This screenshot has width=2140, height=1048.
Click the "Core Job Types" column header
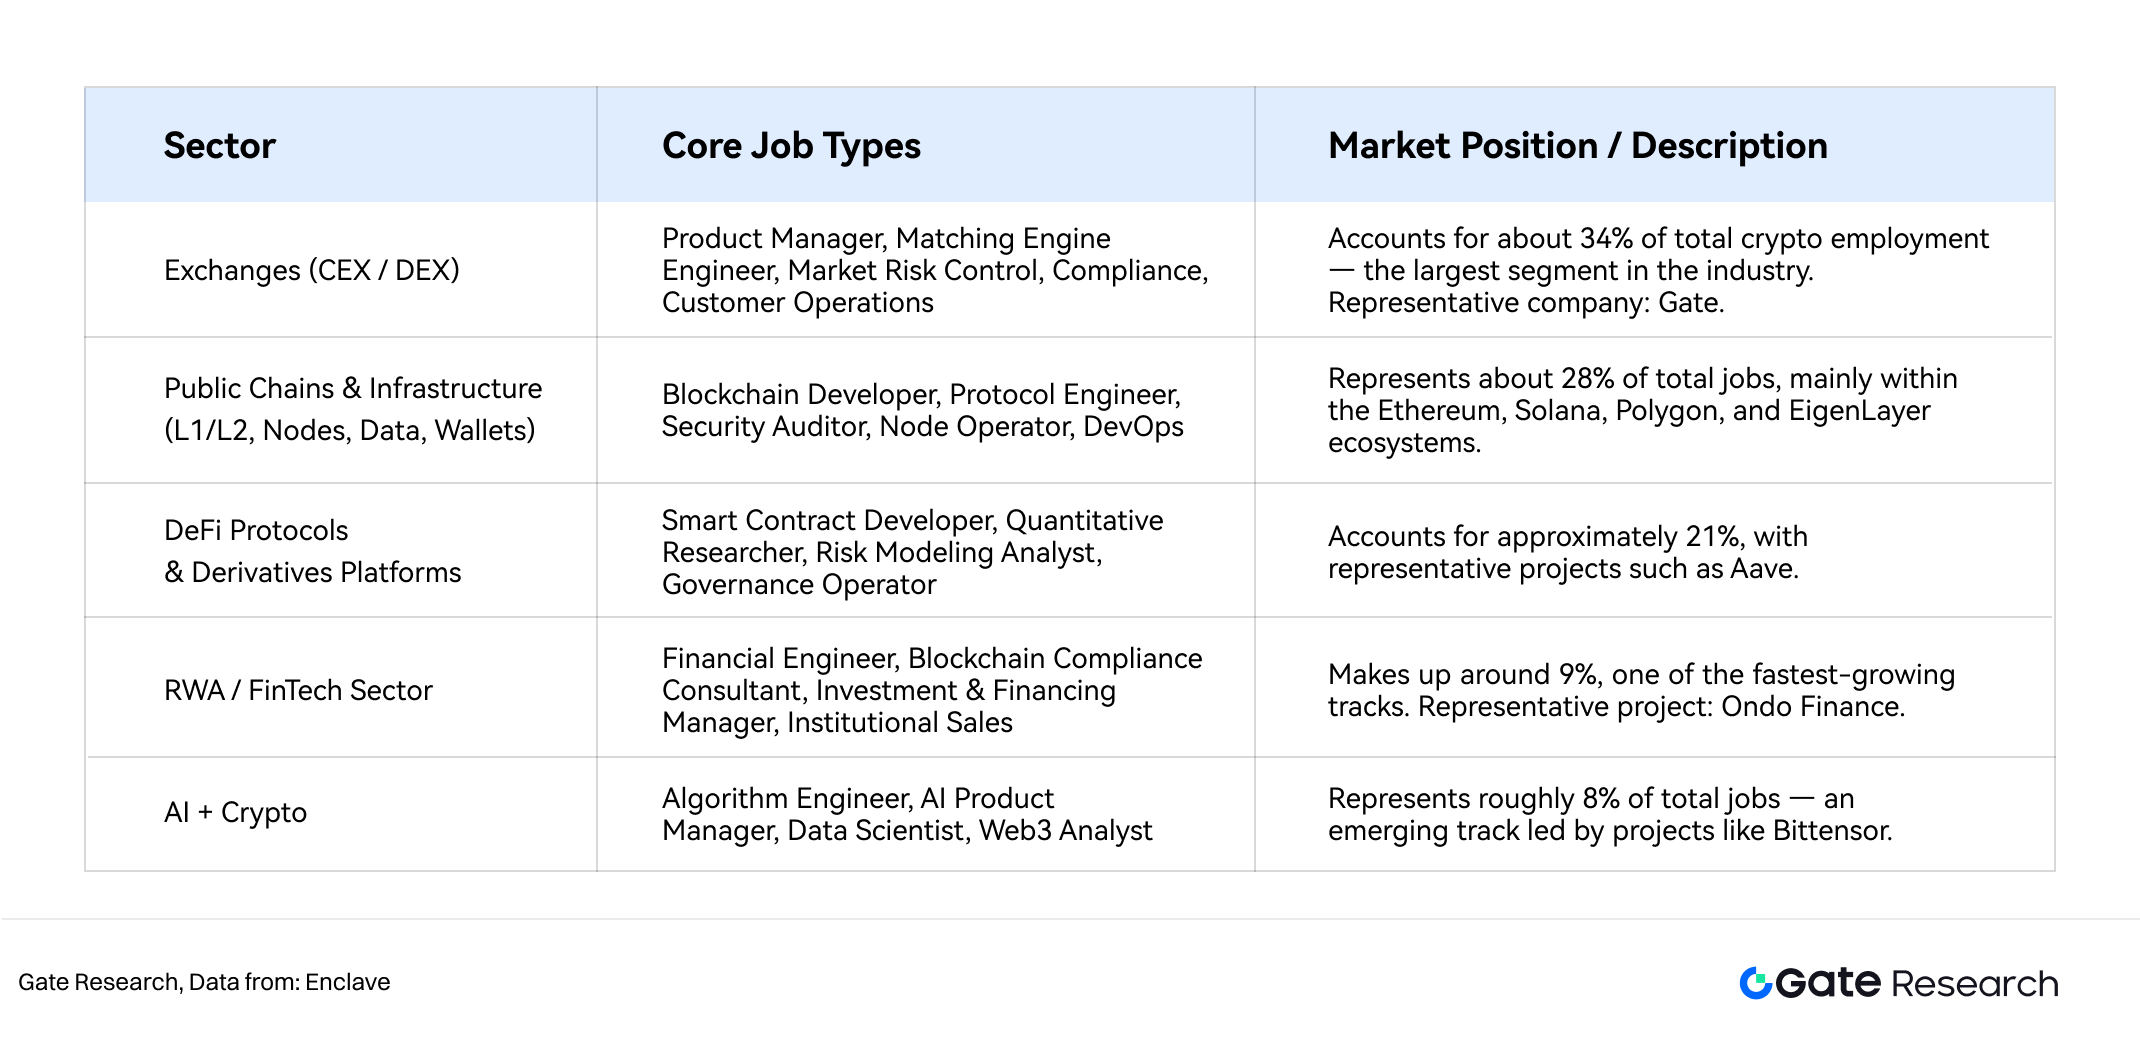tap(791, 146)
